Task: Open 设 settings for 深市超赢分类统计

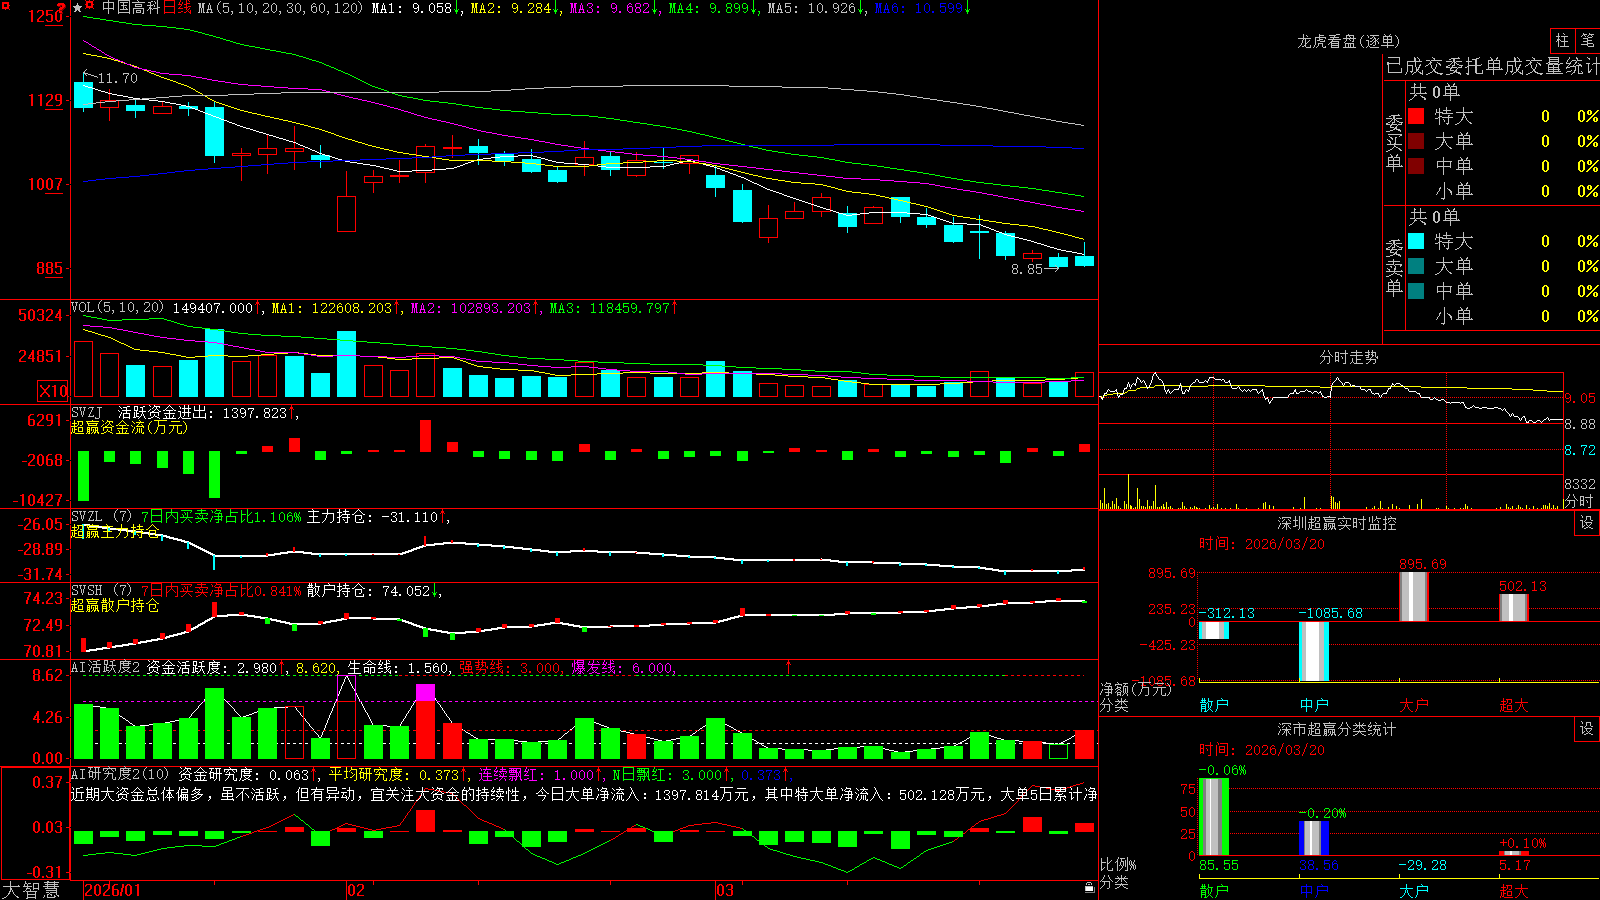Action: pos(1587,729)
